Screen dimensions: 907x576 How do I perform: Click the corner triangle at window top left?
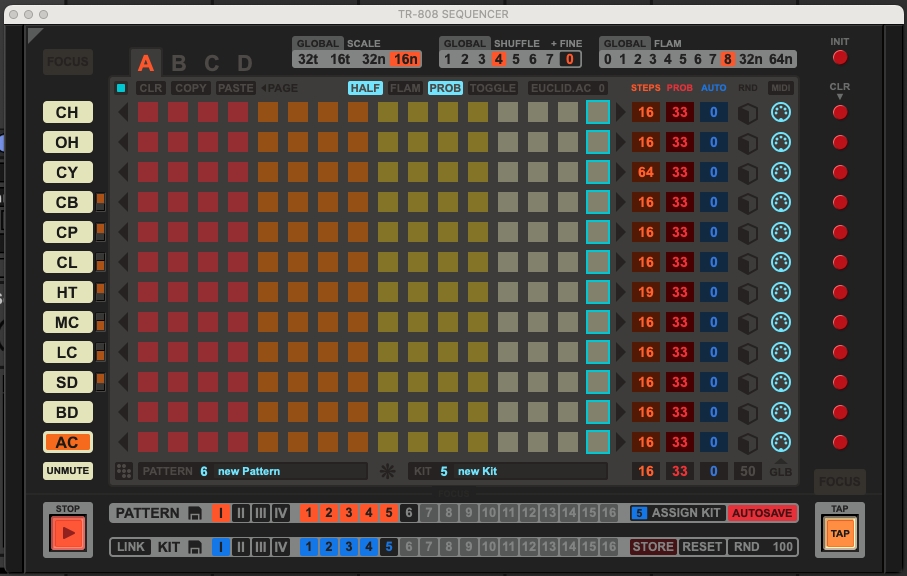pos(34,34)
